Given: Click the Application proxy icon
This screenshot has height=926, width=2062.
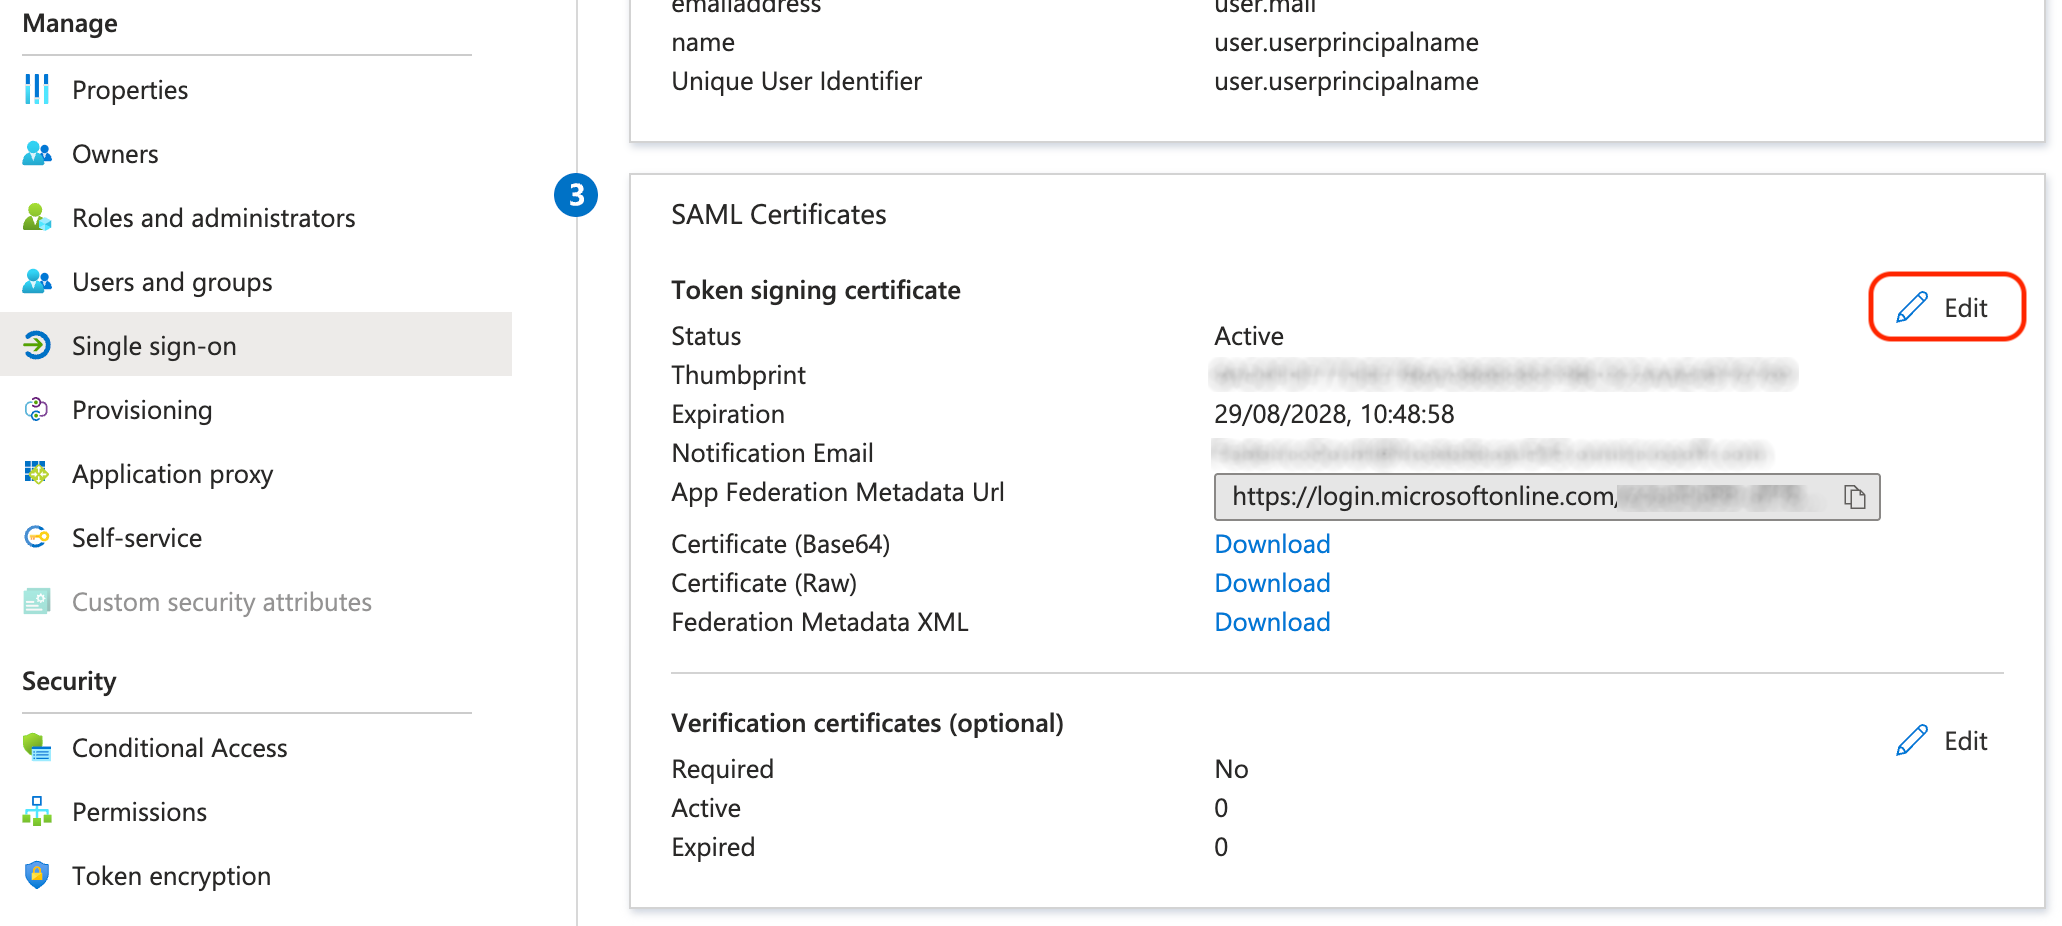Looking at the screenshot, I should (x=37, y=474).
